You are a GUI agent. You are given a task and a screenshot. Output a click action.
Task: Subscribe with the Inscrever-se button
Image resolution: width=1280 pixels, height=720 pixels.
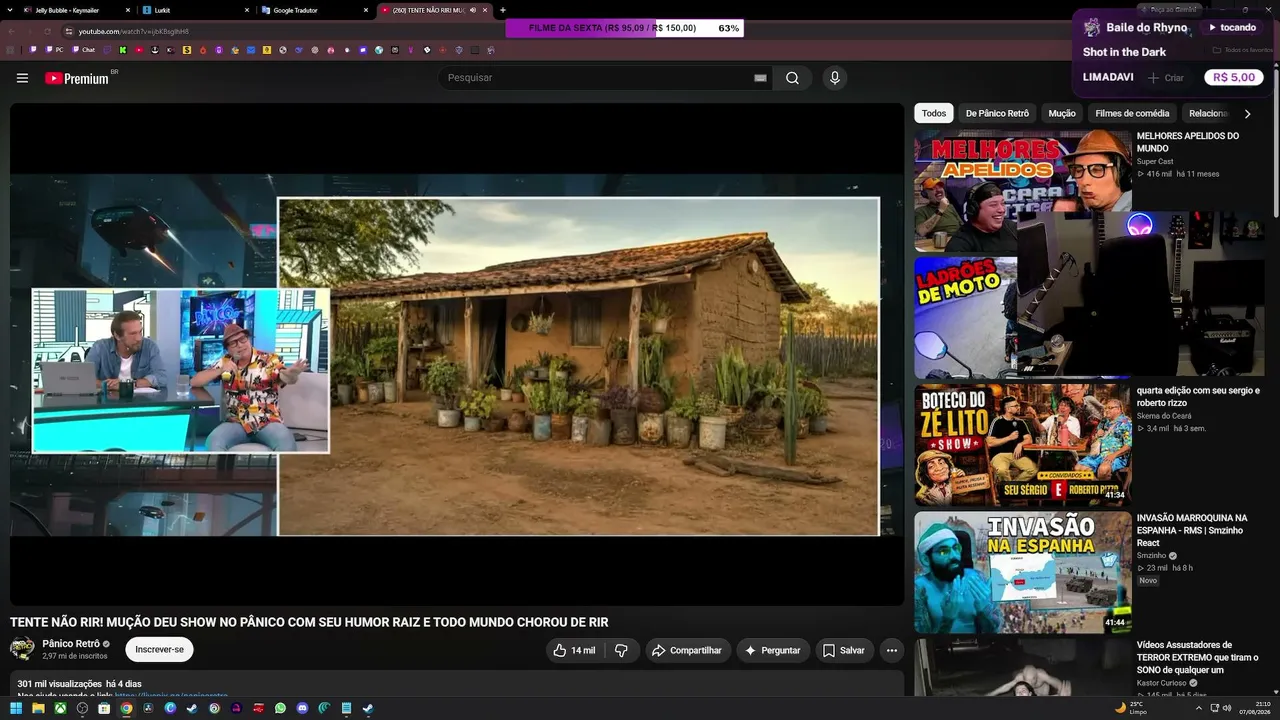pyautogui.click(x=160, y=650)
